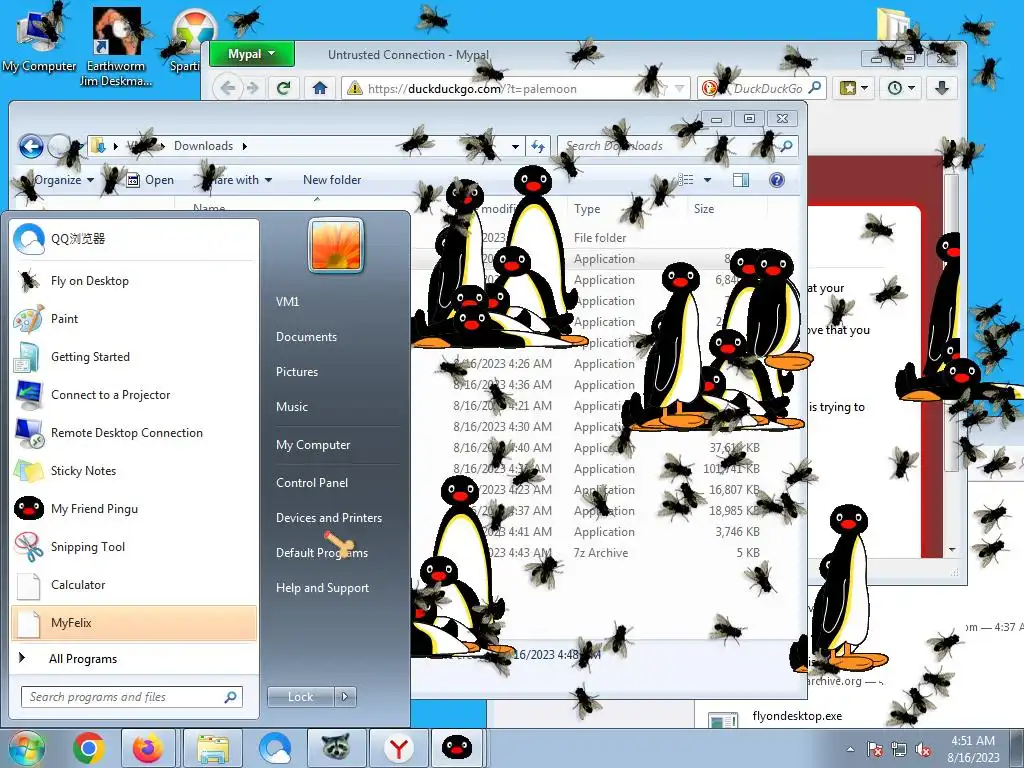Launch Fly on Desktop from Start menu

click(134, 281)
